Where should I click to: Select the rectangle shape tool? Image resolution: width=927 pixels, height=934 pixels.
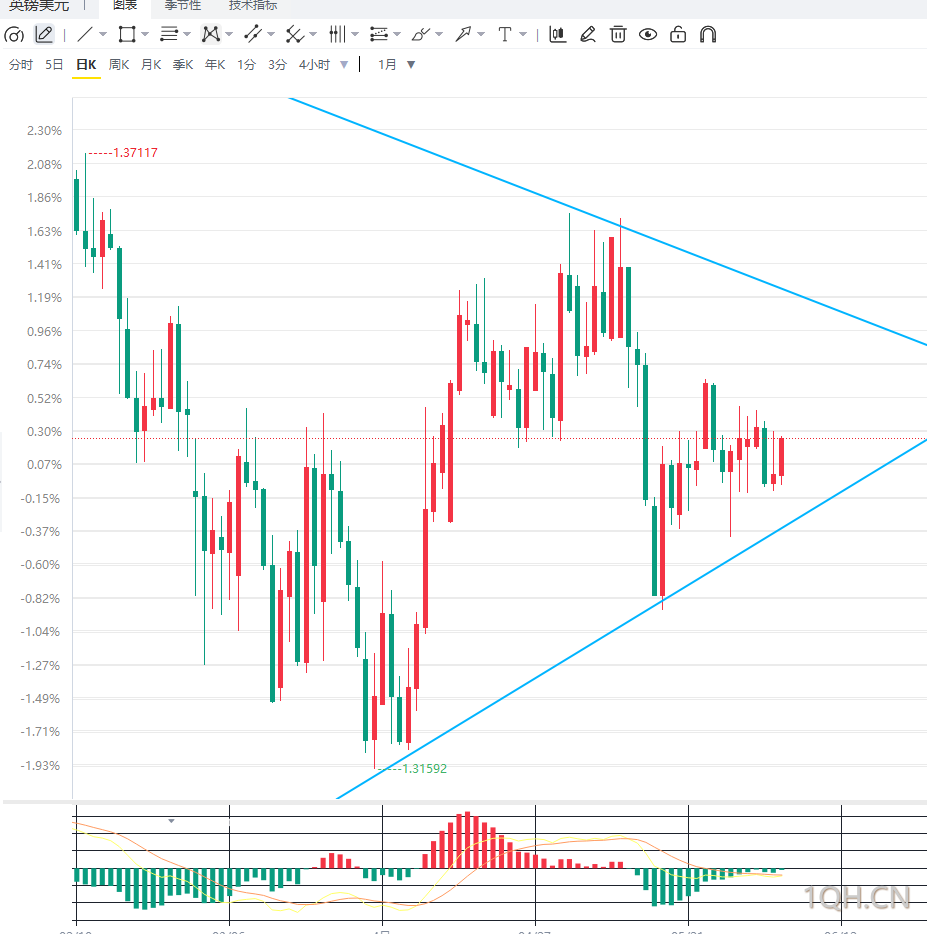pyautogui.click(x=127, y=35)
